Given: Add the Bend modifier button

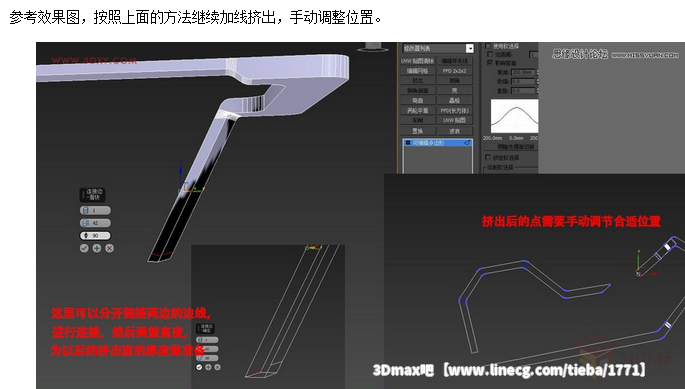Looking at the screenshot, I should click(418, 101).
